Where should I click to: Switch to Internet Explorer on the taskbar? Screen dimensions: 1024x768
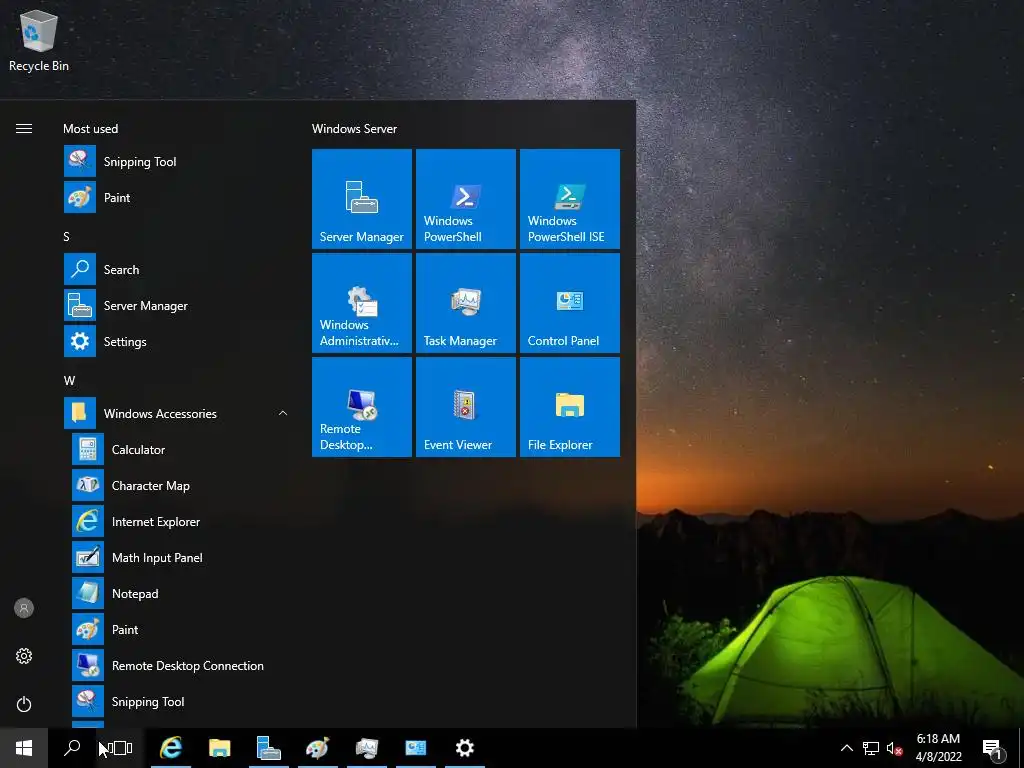170,748
